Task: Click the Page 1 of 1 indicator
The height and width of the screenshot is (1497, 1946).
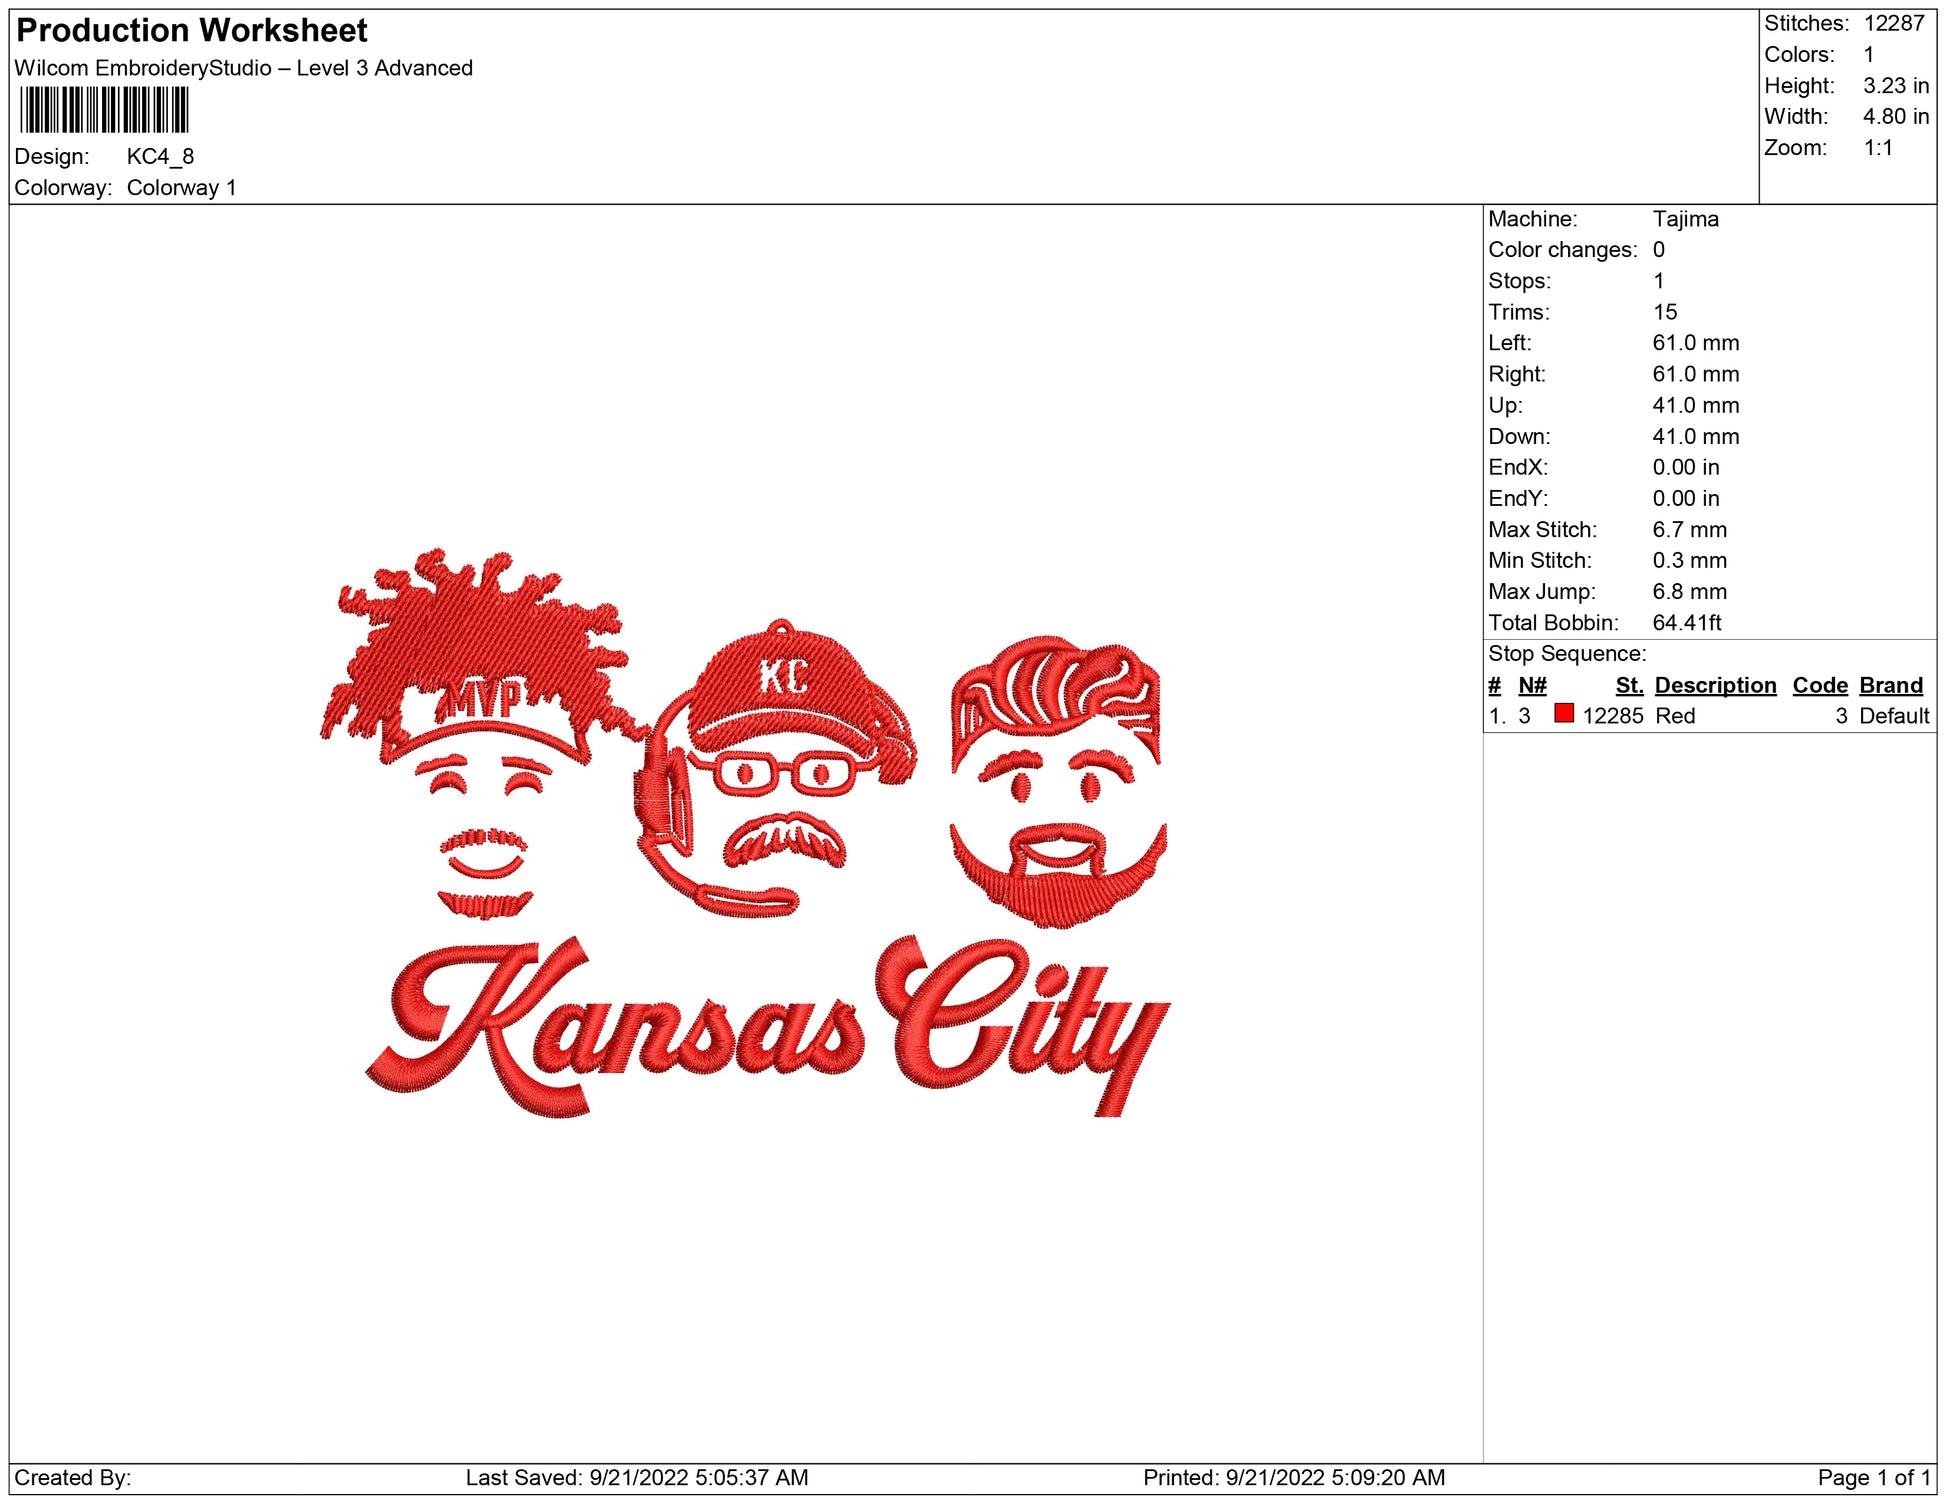Action: (1873, 1477)
